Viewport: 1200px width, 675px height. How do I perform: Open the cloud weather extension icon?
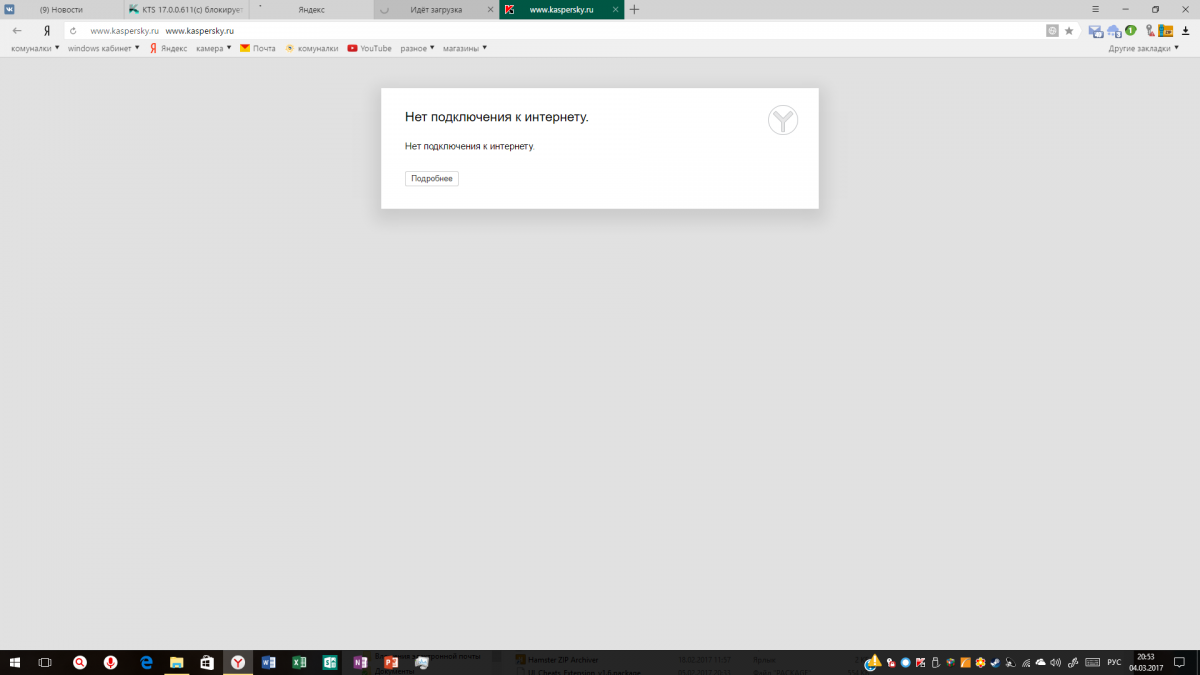[x=1113, y=31]
